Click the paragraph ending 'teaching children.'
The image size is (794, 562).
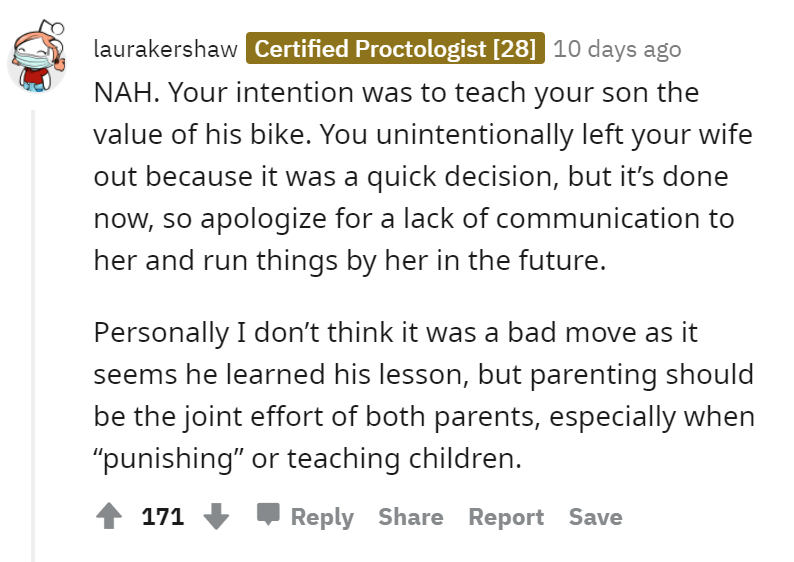coord(424,395)
